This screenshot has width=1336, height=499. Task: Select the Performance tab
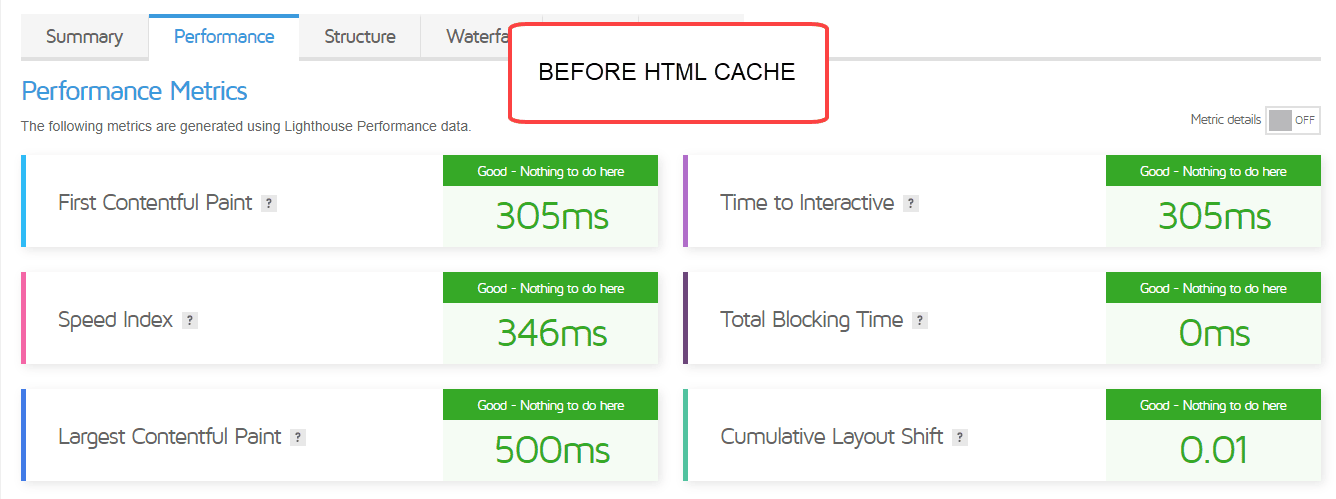point(224,37)
